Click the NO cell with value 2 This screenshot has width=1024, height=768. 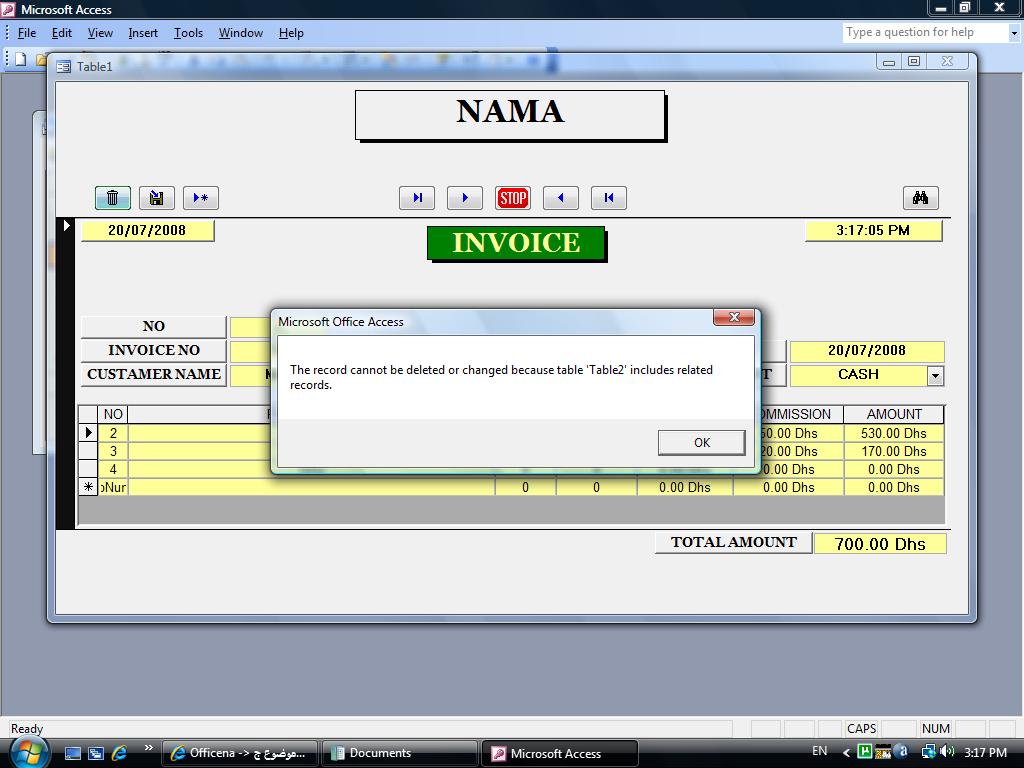pos(113,433)
